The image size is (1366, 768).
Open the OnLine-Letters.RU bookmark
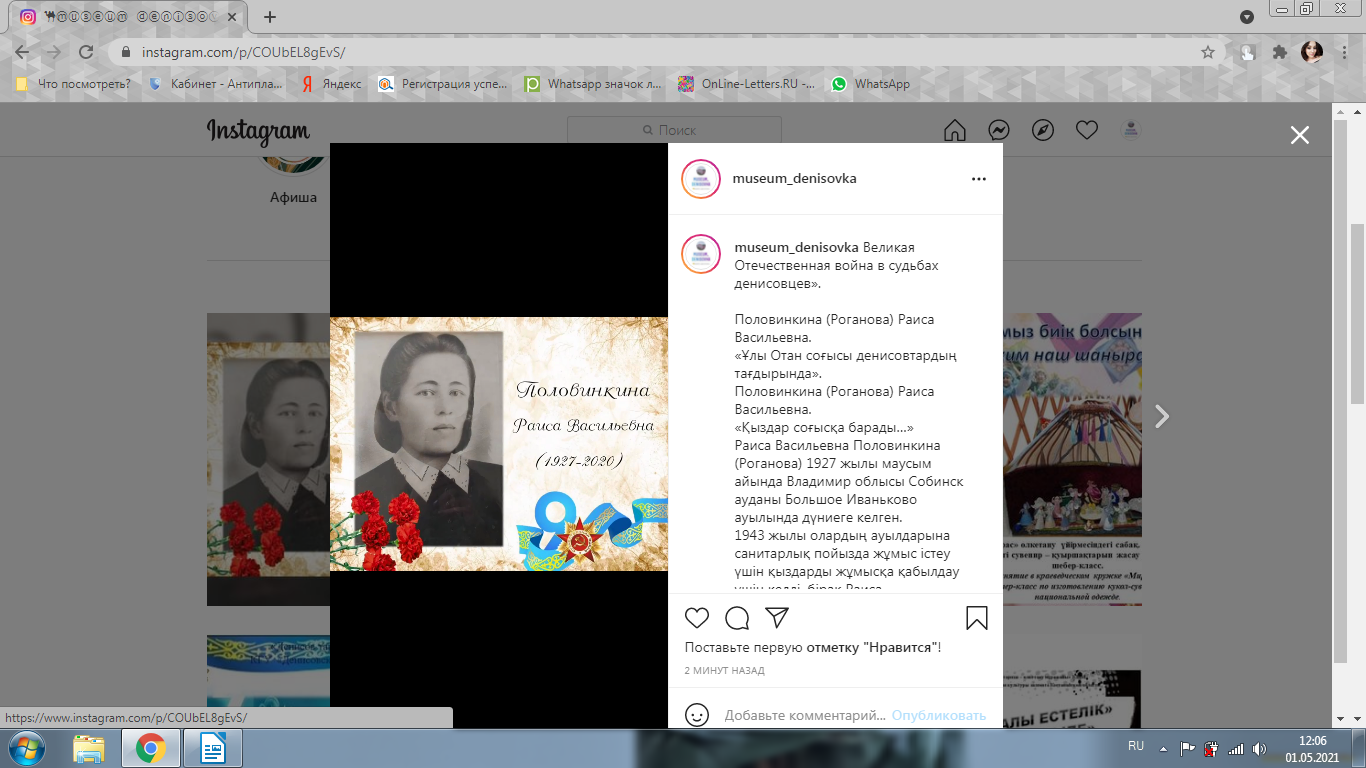click(x=747, y=84)
